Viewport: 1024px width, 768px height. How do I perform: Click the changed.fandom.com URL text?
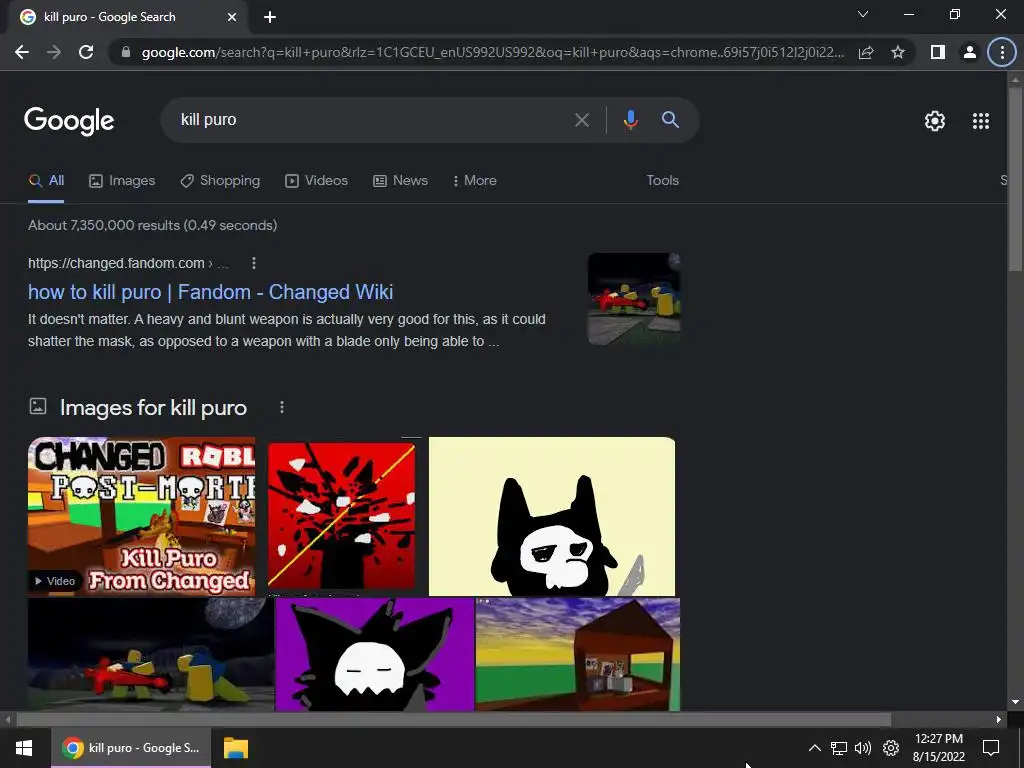point(116,263)
